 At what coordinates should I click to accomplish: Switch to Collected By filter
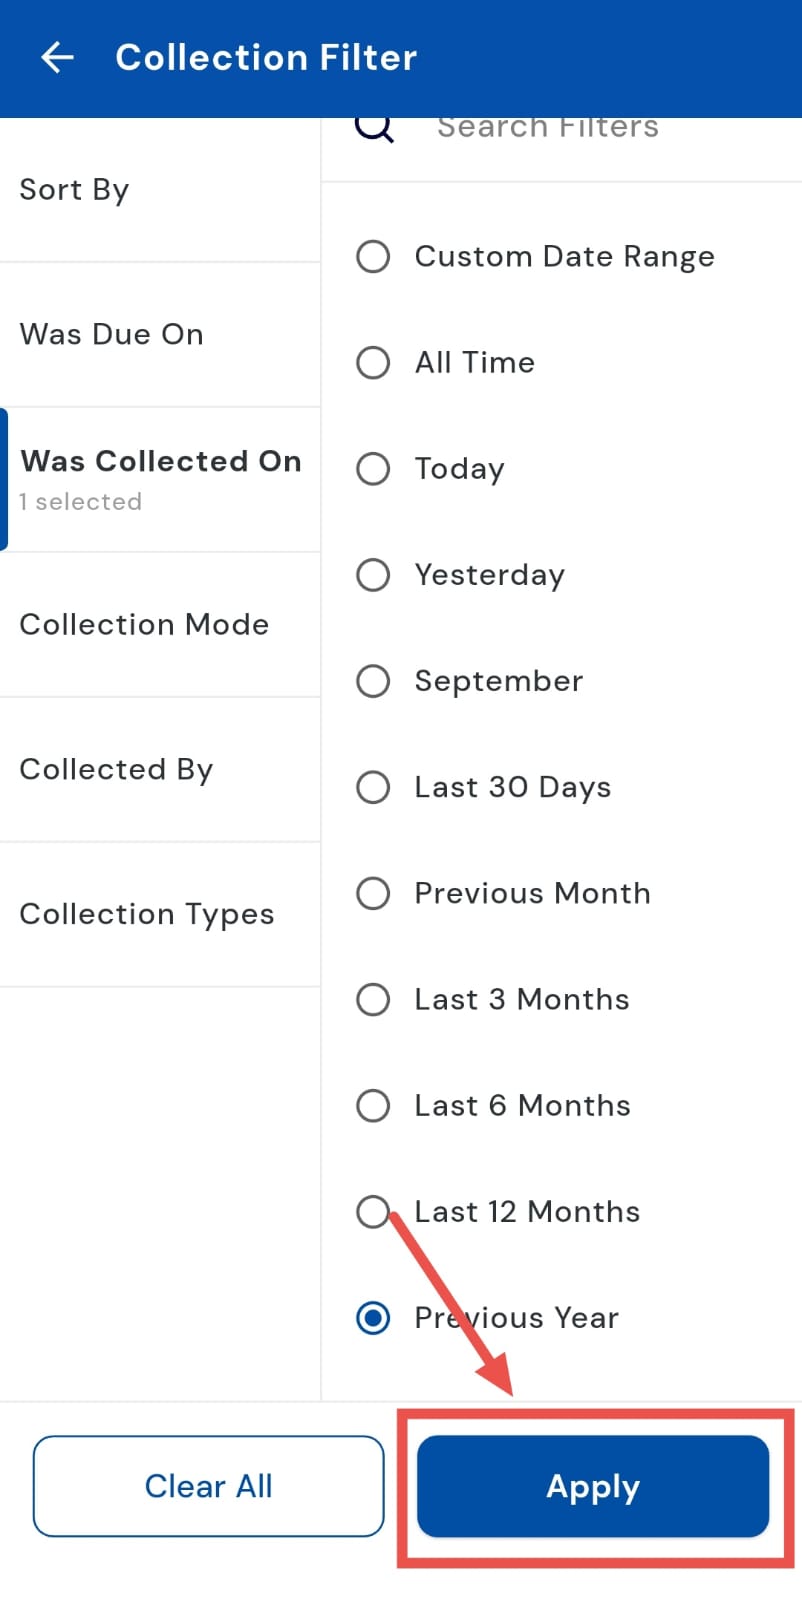tap(160, 769)
